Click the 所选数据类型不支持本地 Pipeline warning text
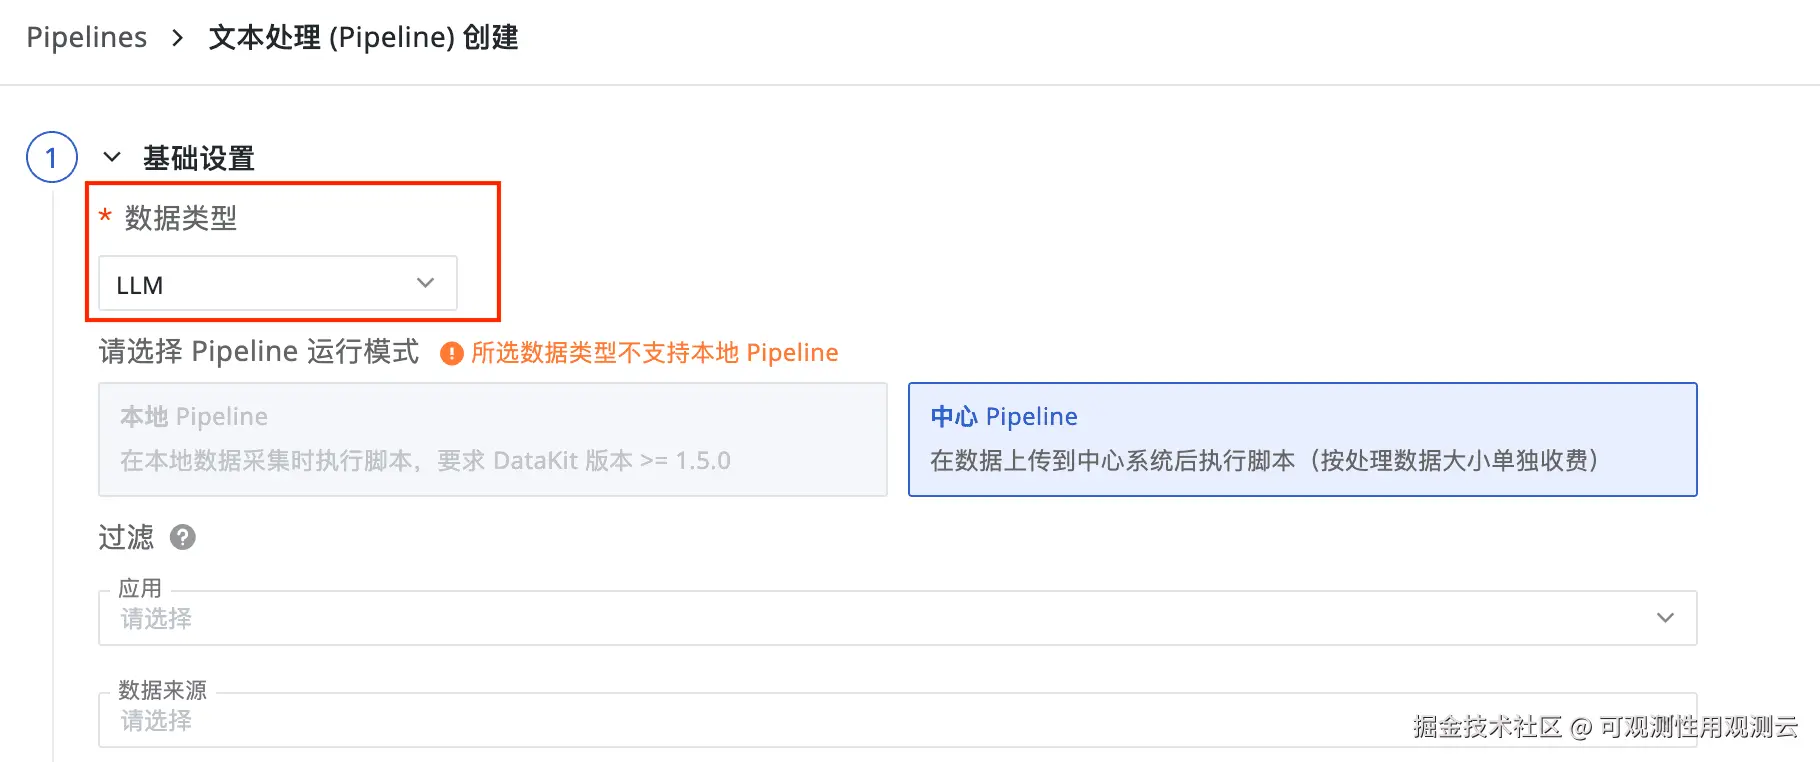This screenshot has width=1820, height=762. pos(654,353)
